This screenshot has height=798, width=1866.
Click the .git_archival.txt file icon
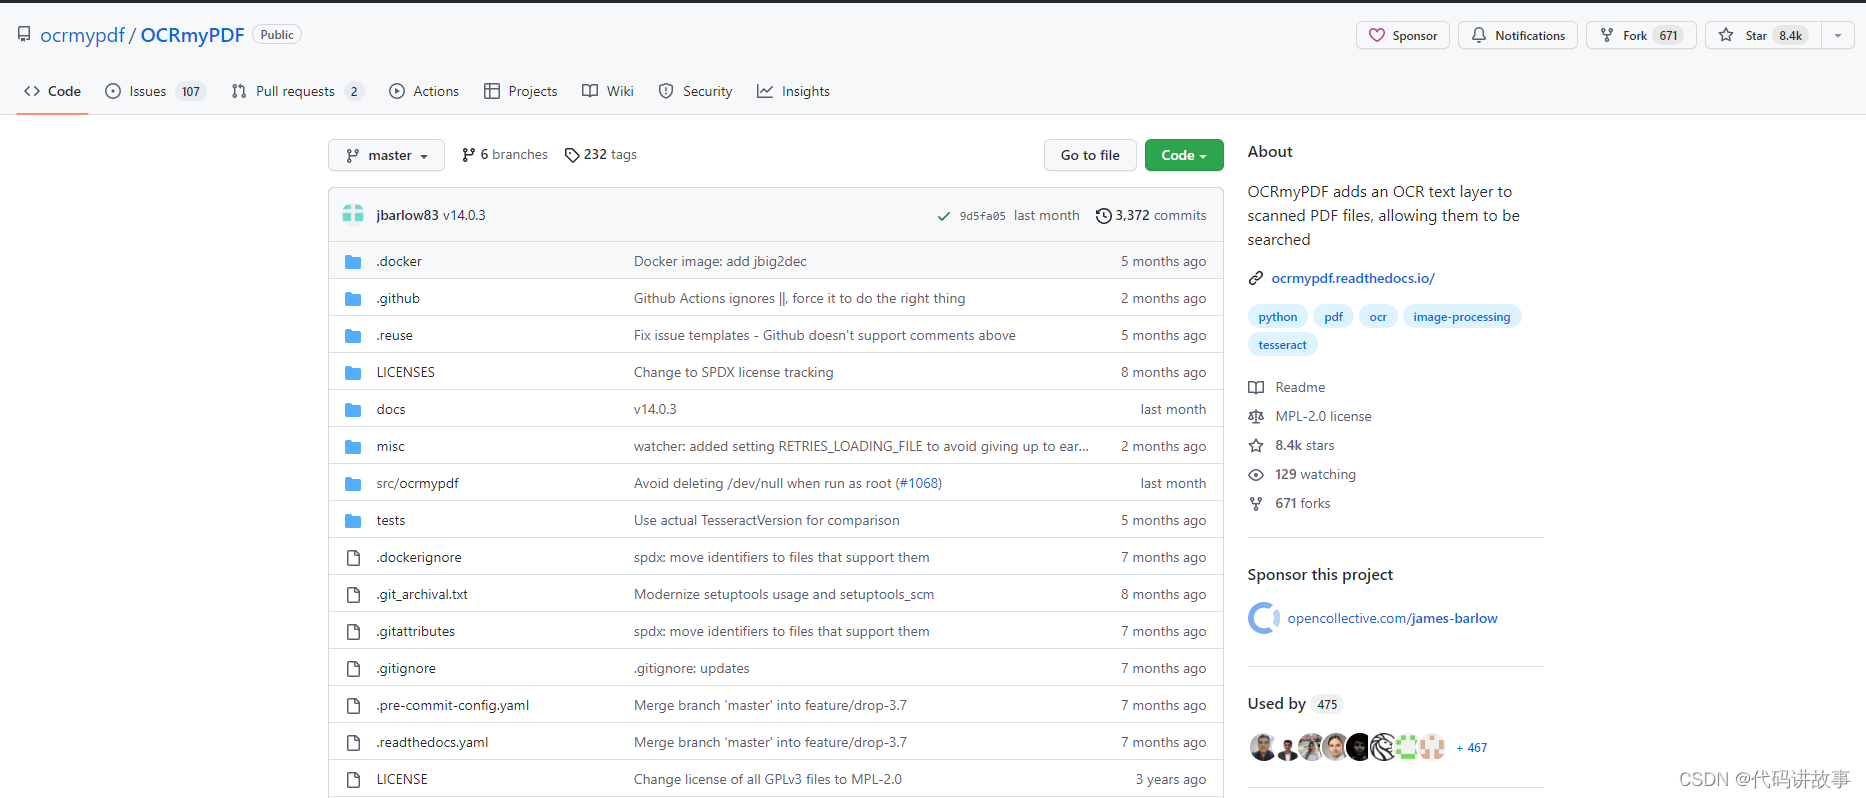(x=353, y=594)
